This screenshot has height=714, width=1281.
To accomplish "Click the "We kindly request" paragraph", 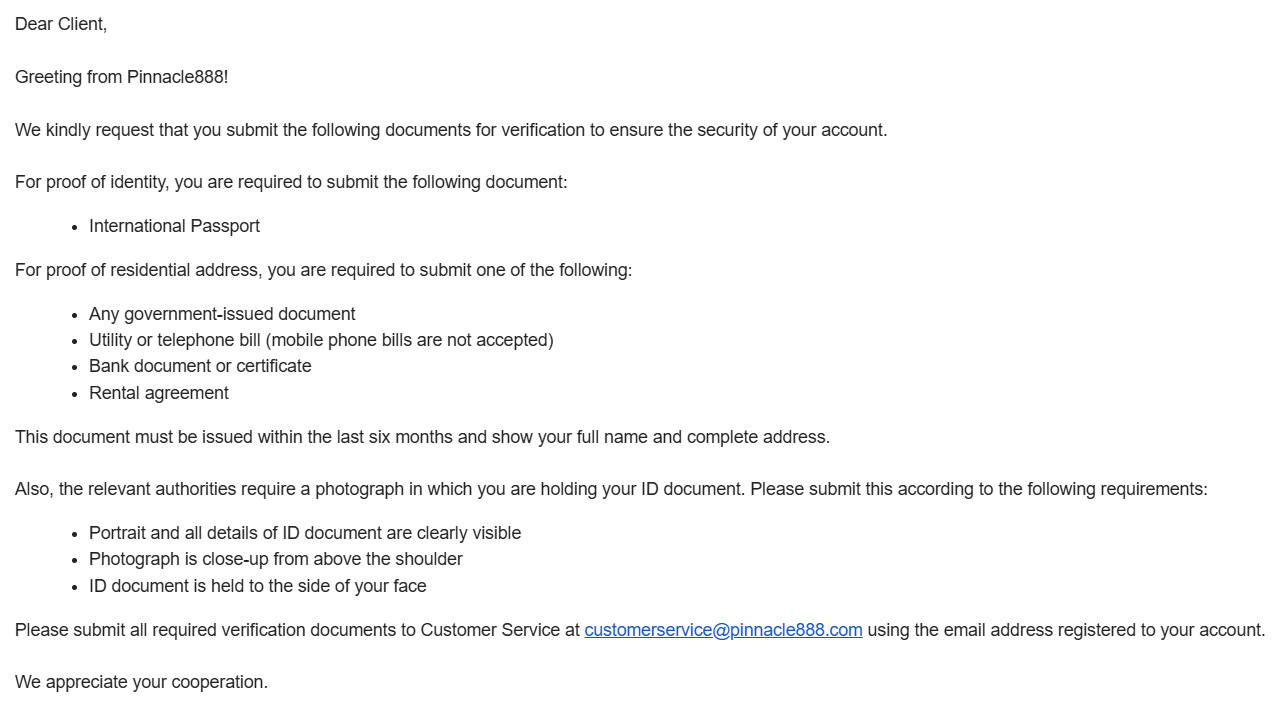I will 451,130.
